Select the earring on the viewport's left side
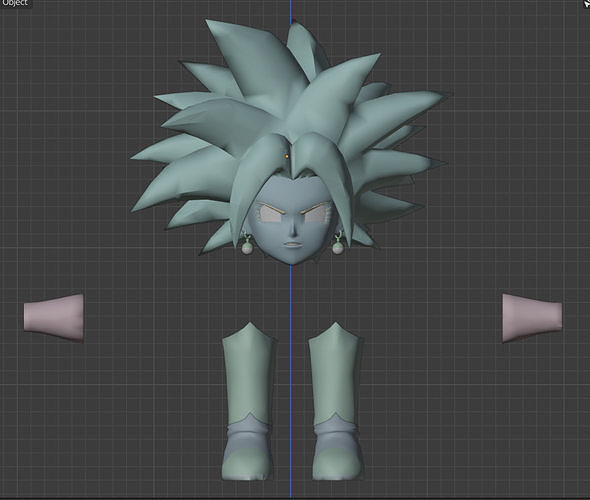The width and height of the screenshot is (590, 500). (x=247, y=244)
